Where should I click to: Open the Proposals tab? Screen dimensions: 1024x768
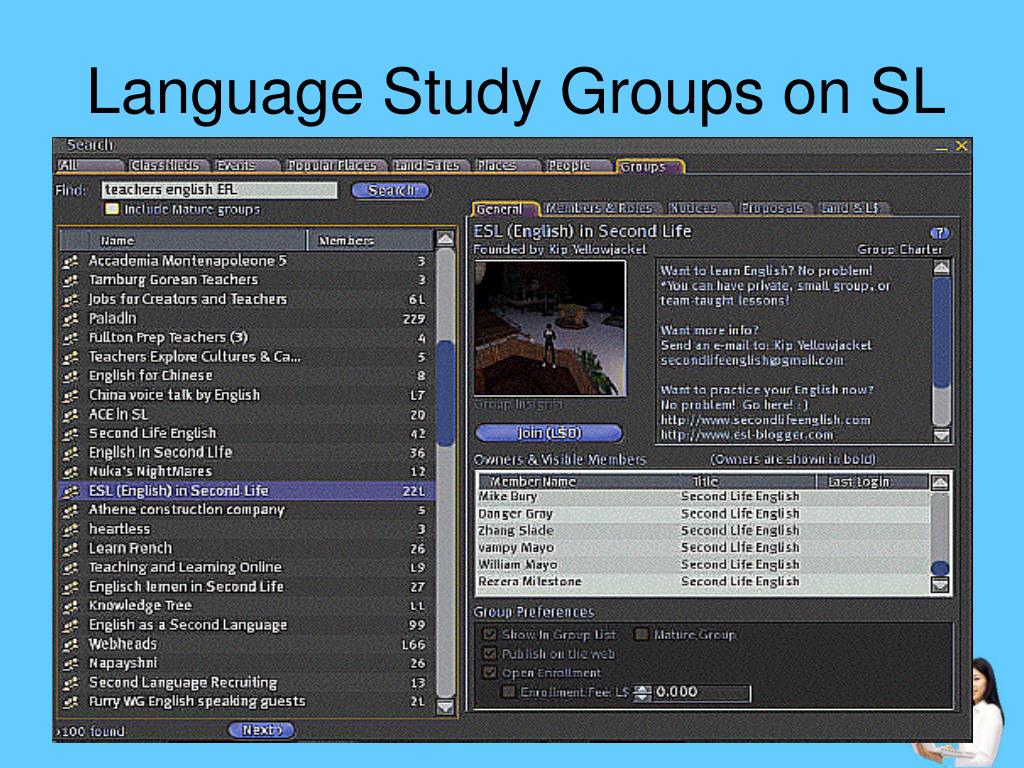[774, 208]
